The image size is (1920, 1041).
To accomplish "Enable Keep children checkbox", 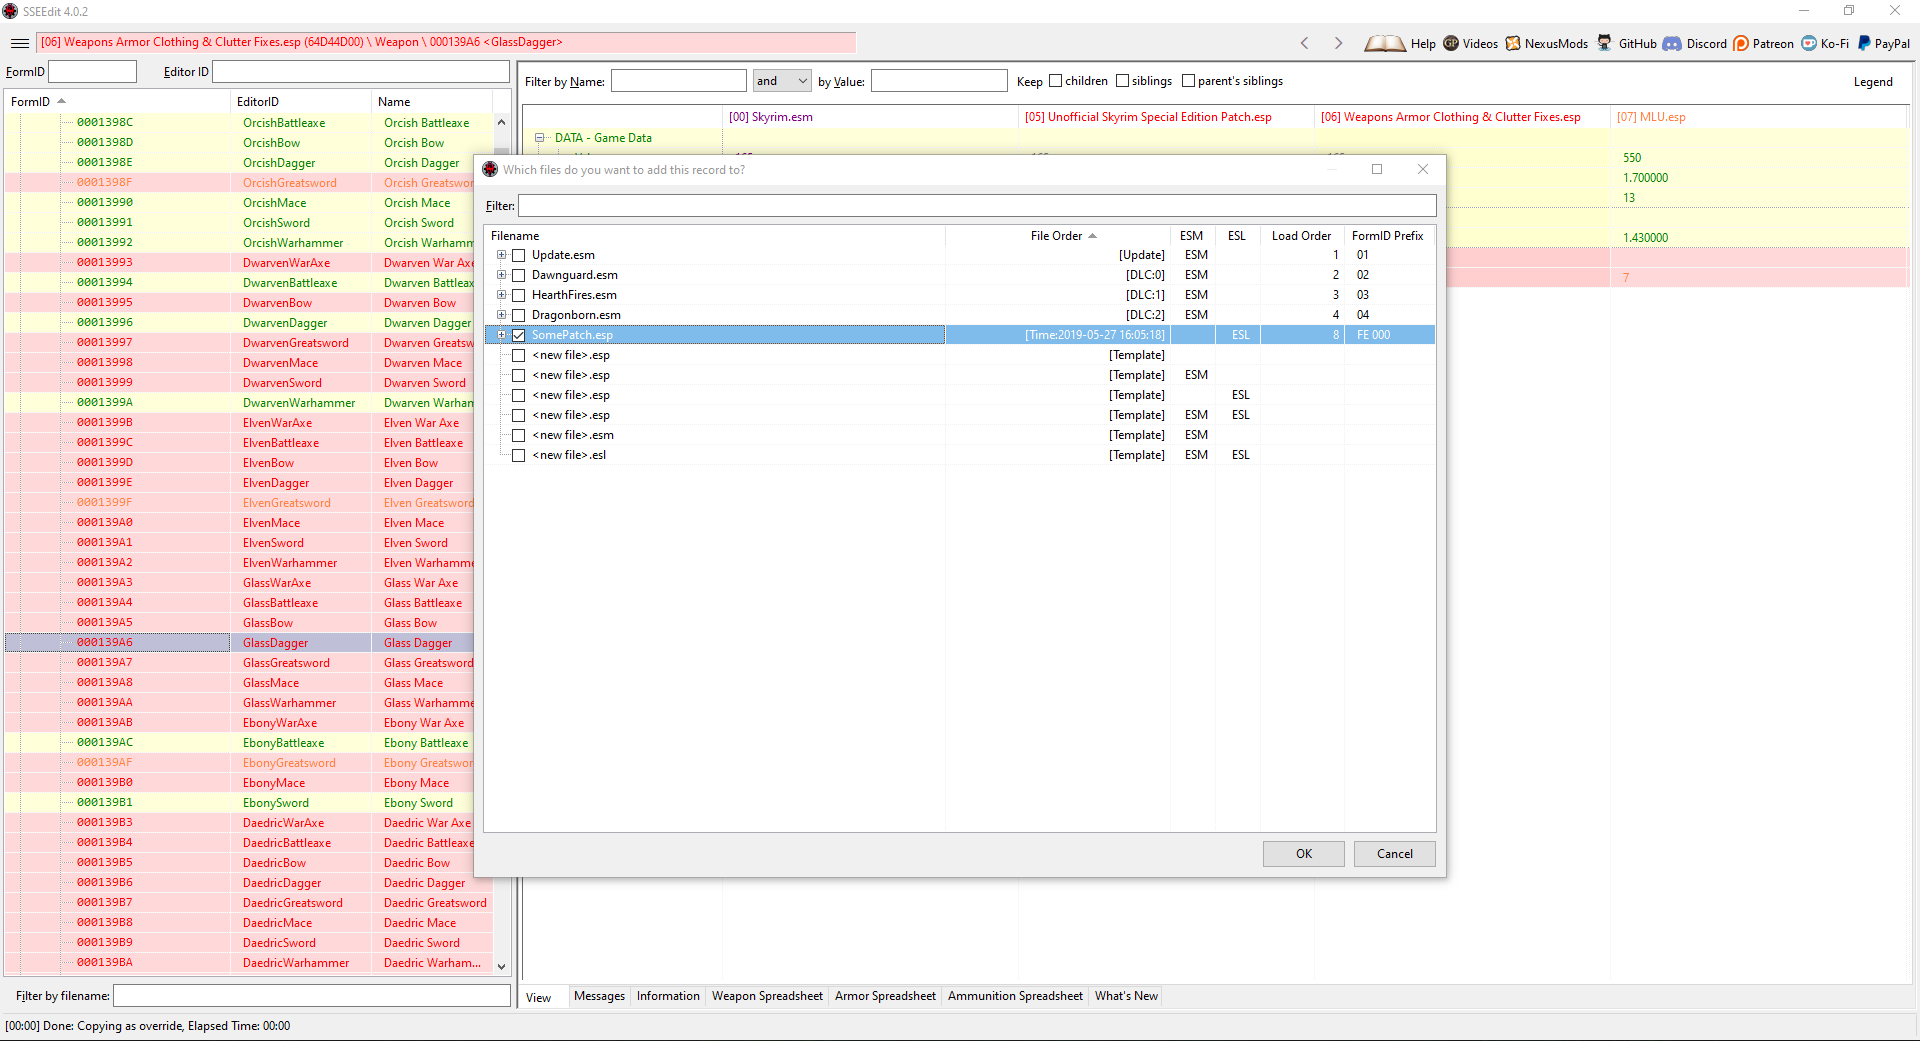I will [1055, 81].
